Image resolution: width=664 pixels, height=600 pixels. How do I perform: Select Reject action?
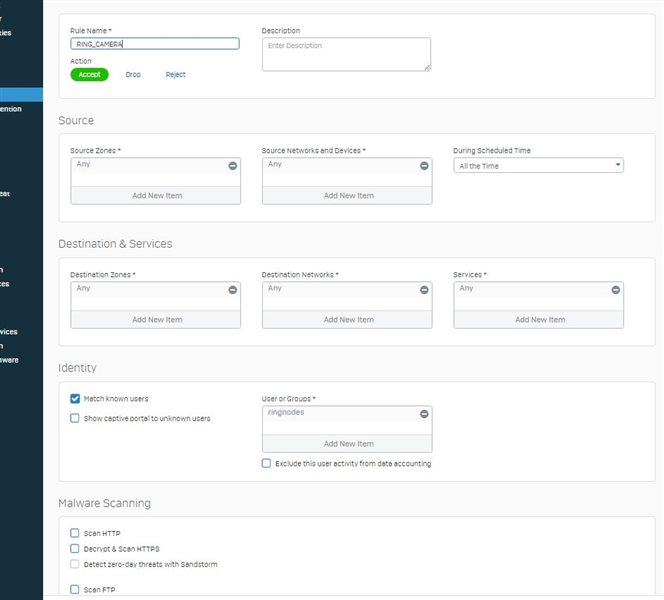point(175,75)
